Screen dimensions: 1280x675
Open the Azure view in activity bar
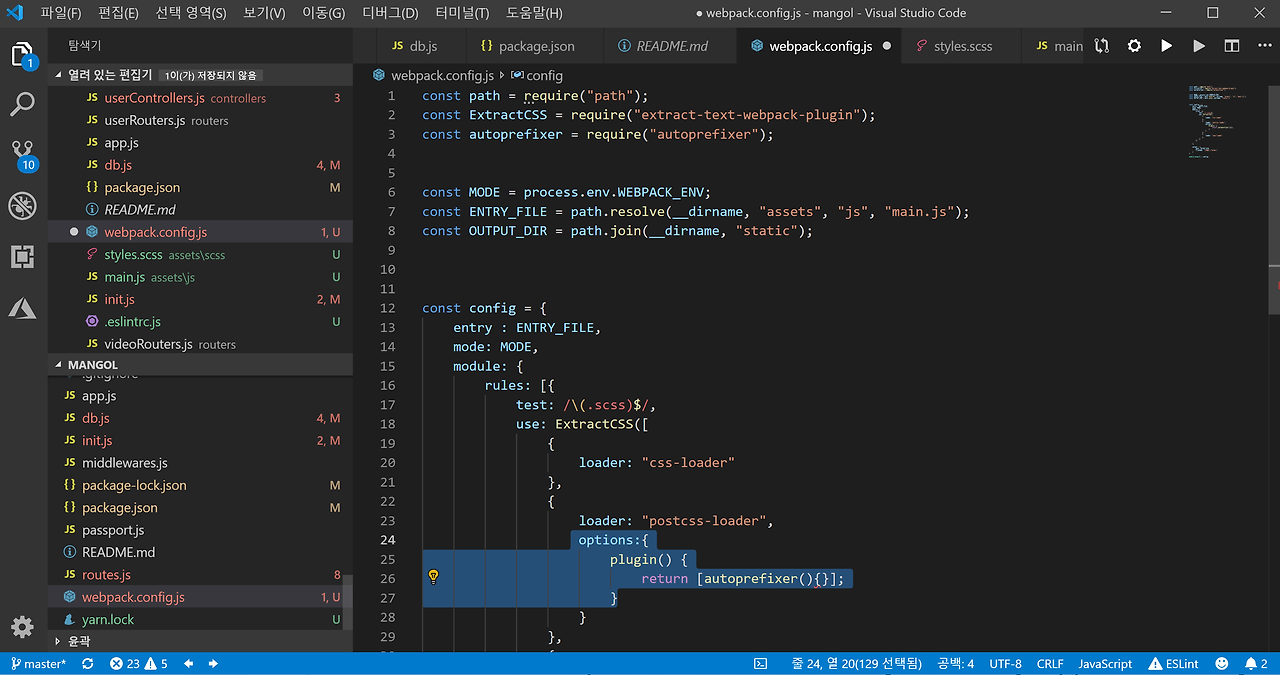pos(22,308)
